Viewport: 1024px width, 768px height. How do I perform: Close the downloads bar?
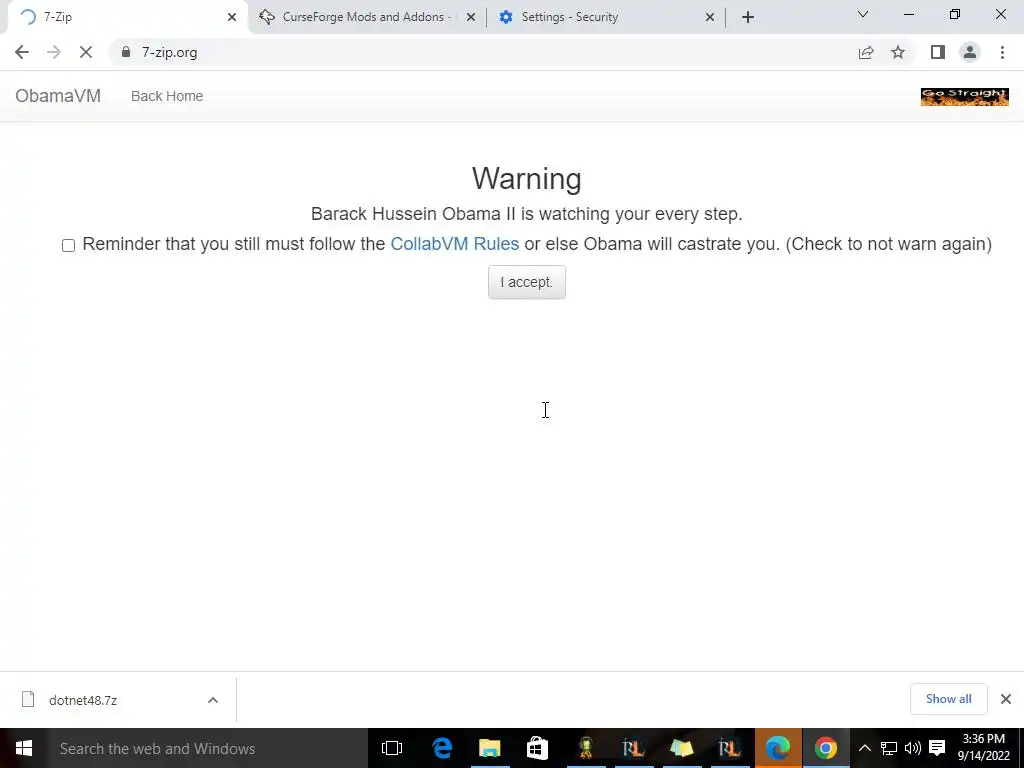point(1006,699)
